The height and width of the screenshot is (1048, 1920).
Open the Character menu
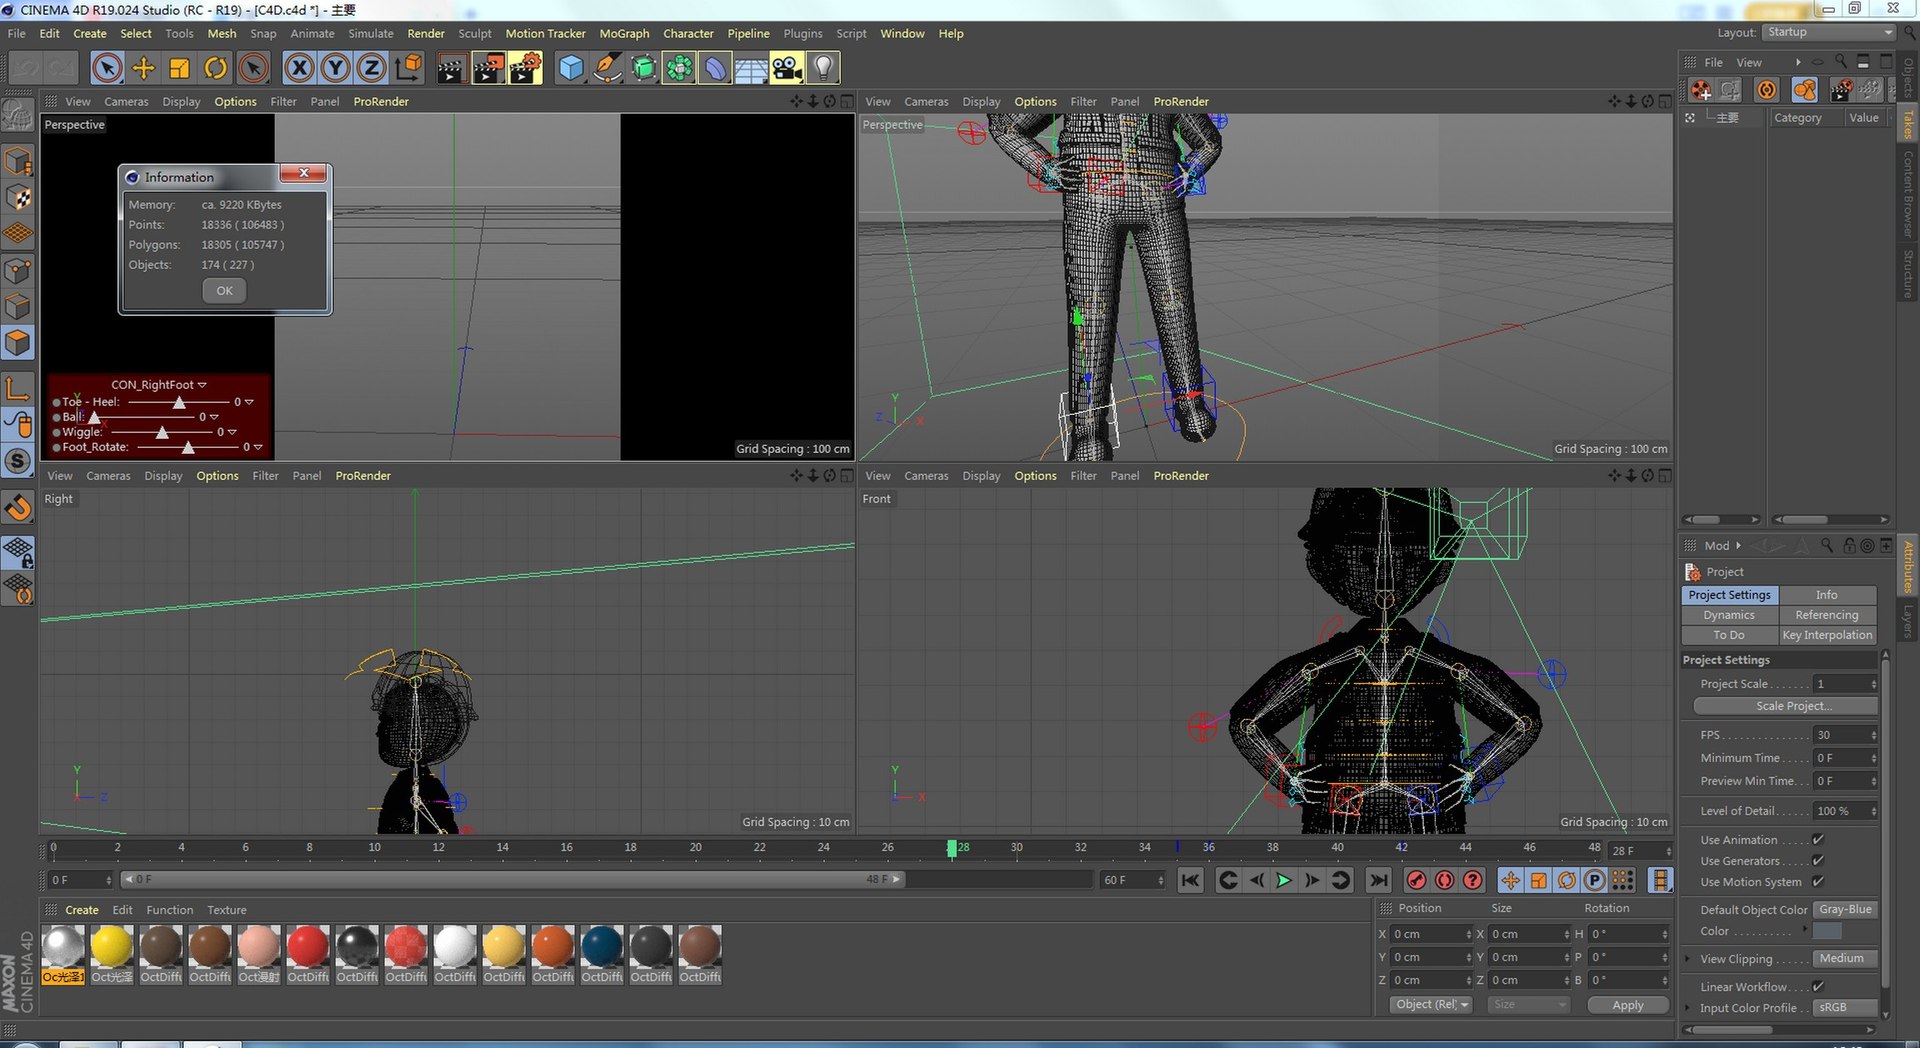[688, 33]
